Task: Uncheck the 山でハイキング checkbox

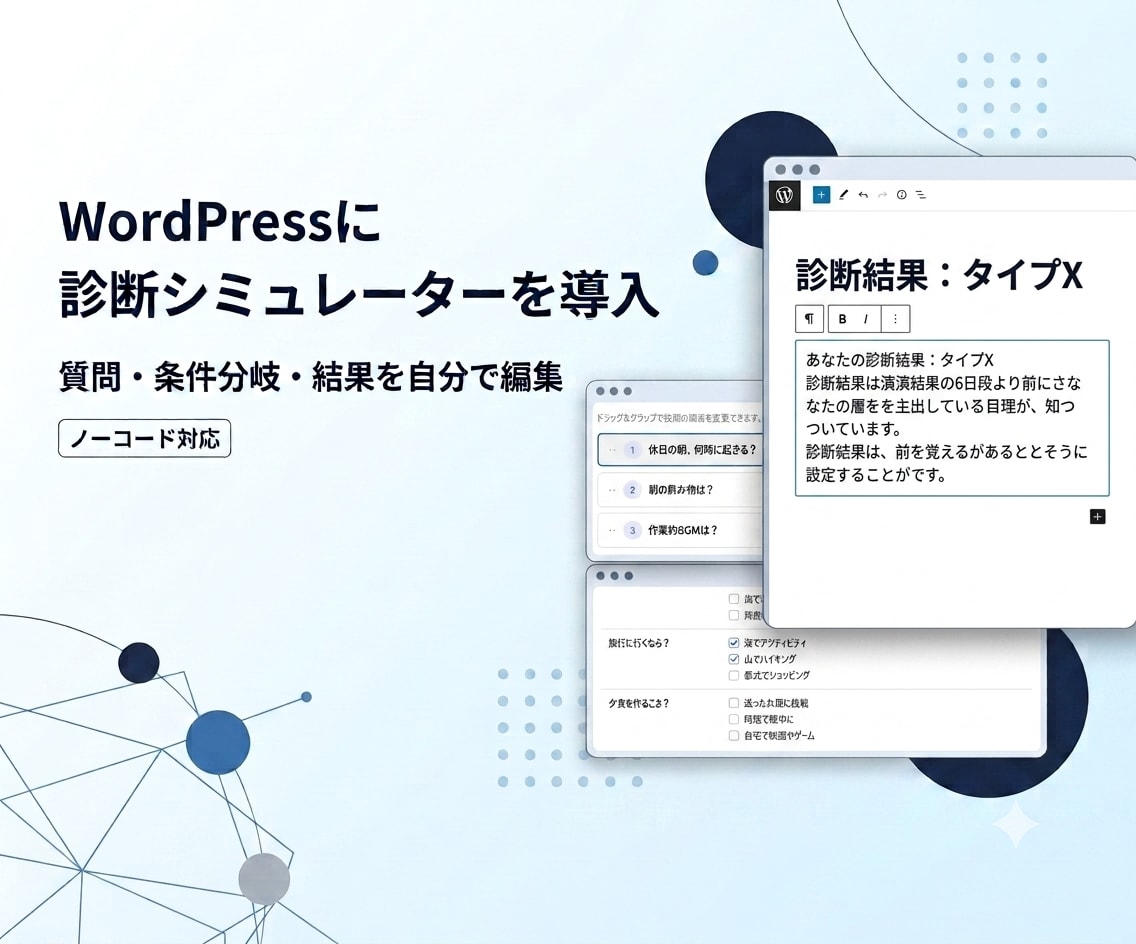Action: coord(734,659)
